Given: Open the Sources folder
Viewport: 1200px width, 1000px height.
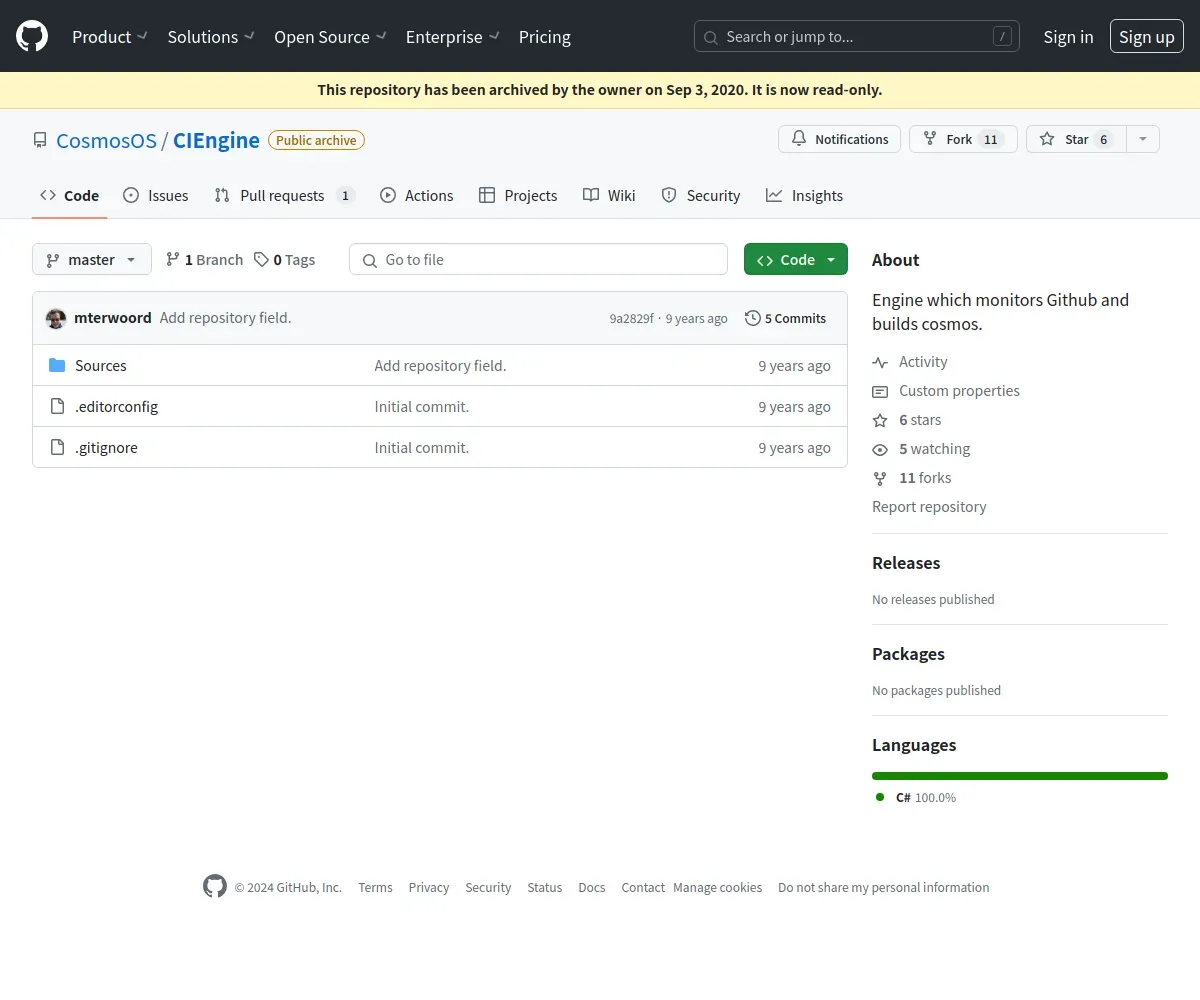Looking at the screenshot, I should 101,365.
